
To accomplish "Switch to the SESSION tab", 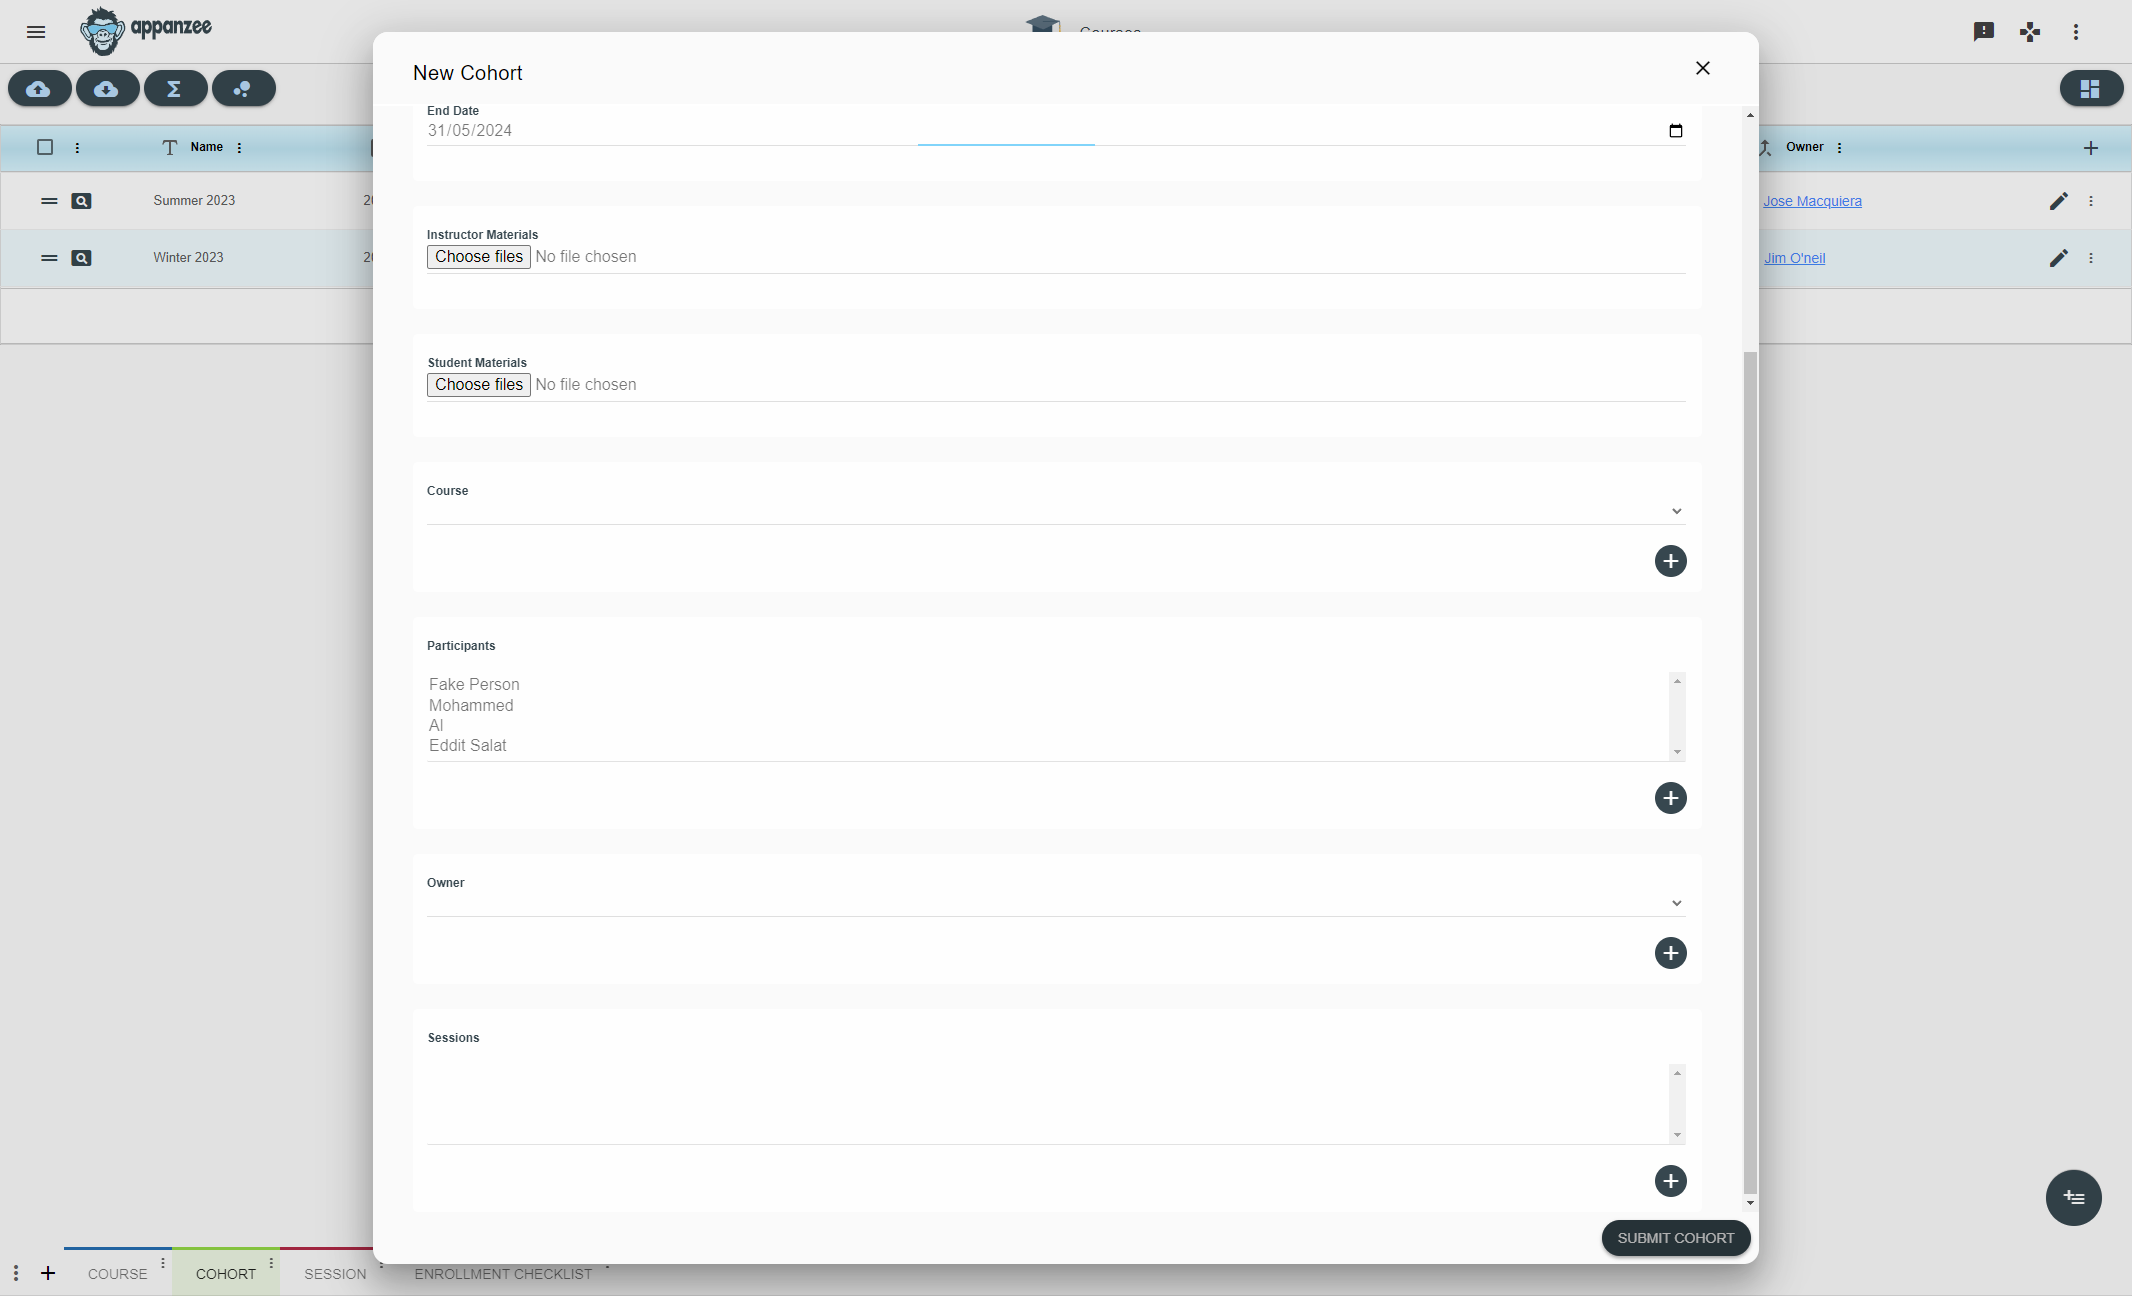I will click(335, 1274).
